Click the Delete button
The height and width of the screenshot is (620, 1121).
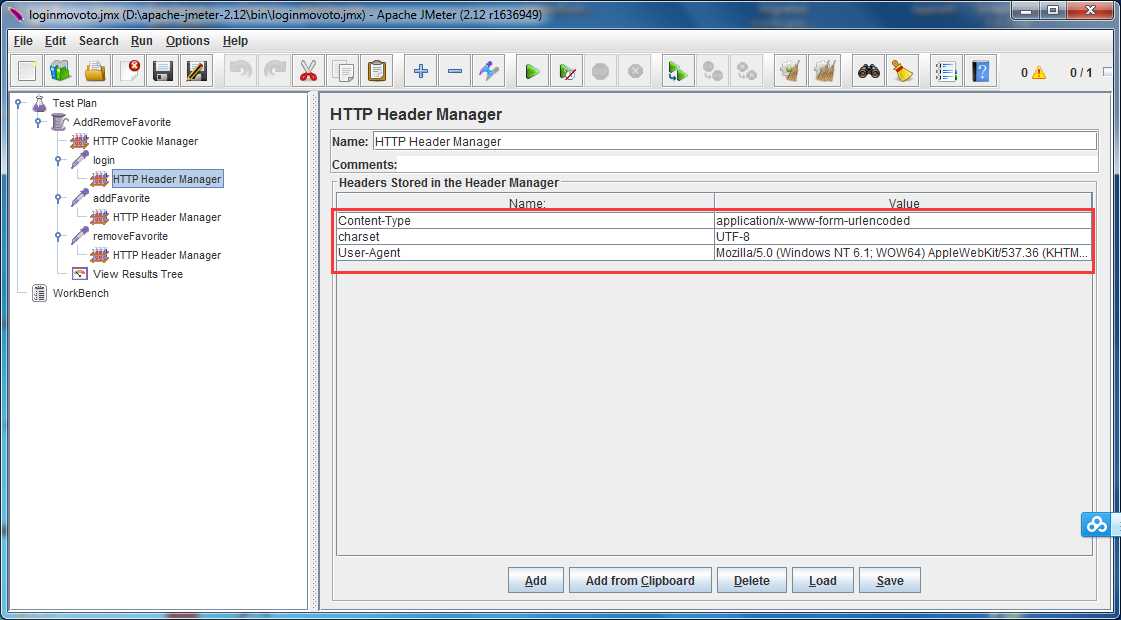click(x=751, y=581)
